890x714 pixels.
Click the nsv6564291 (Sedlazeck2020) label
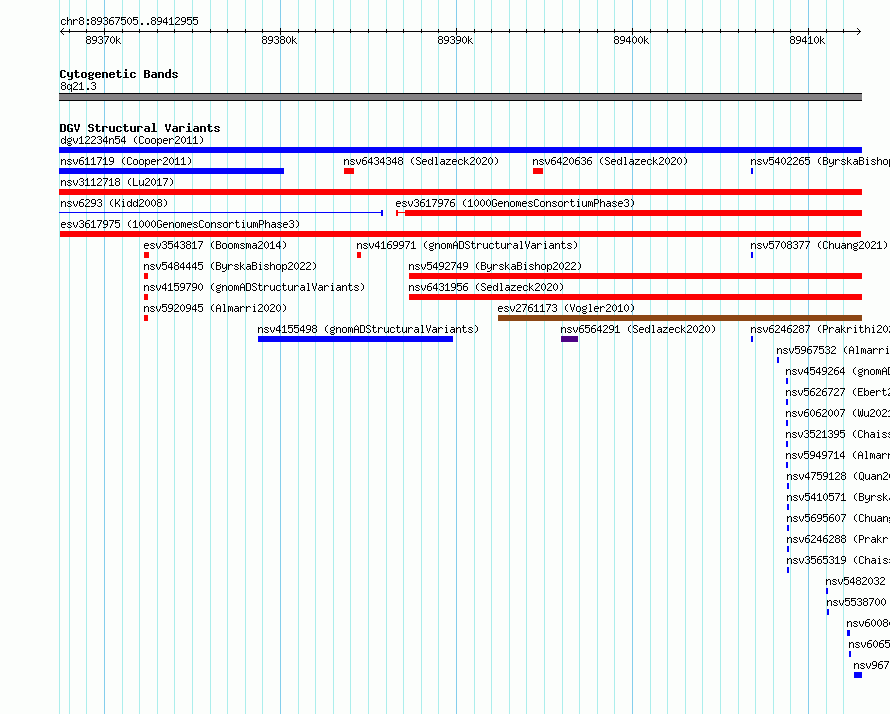(x=639, y=329)
